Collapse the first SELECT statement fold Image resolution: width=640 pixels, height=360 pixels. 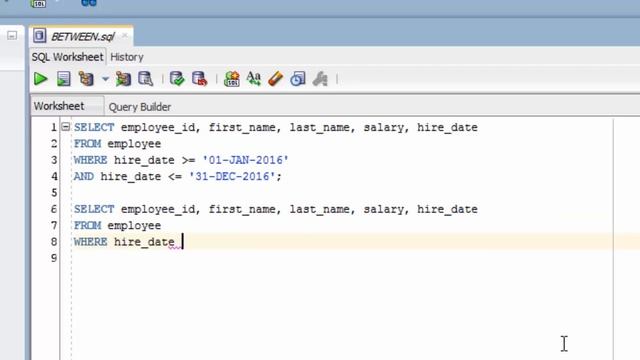coord(66,127)
